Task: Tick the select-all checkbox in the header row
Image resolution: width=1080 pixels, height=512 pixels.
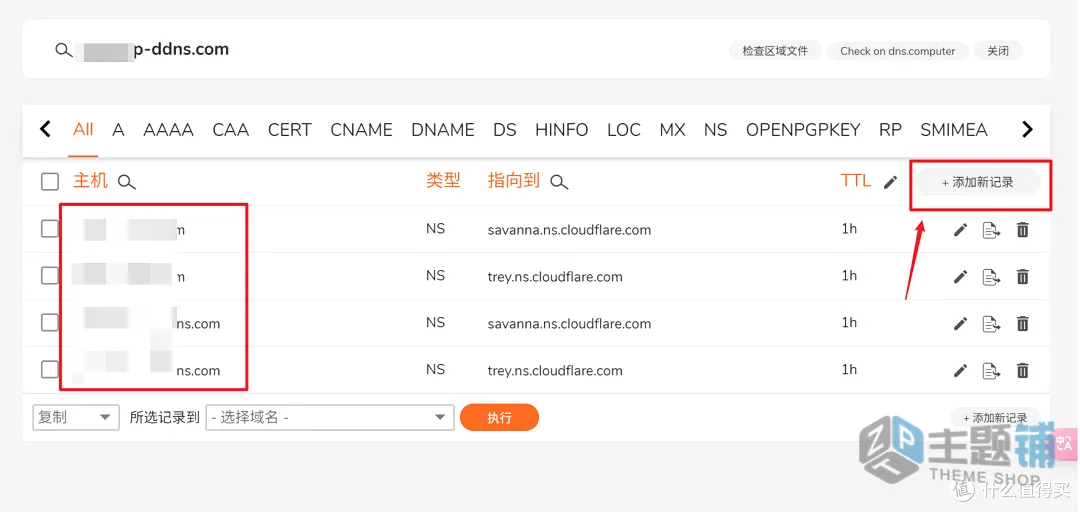Action: 50,182
